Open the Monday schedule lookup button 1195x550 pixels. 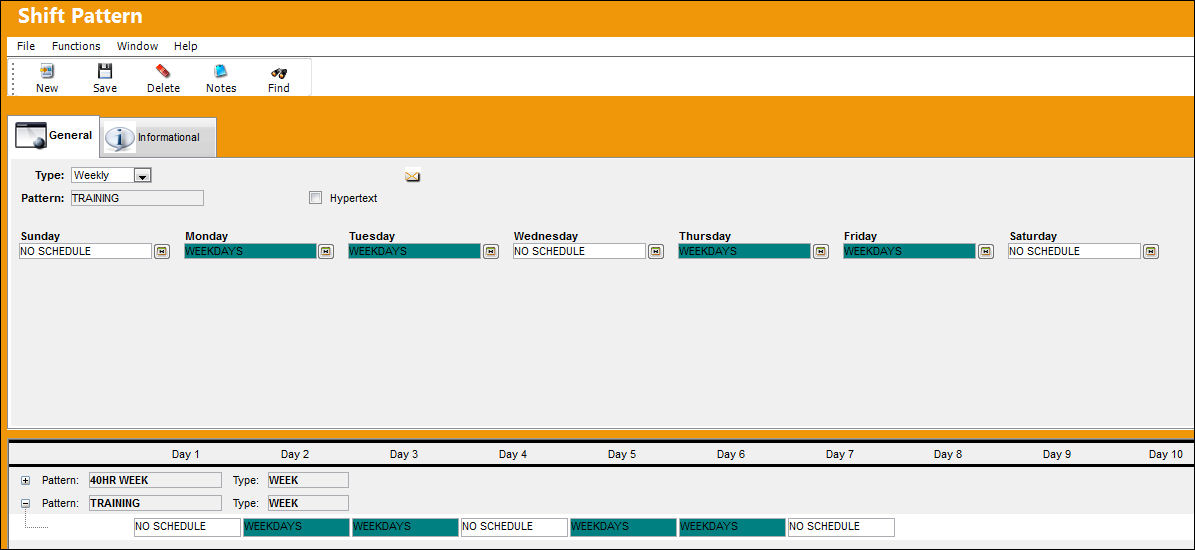[326, 251]
